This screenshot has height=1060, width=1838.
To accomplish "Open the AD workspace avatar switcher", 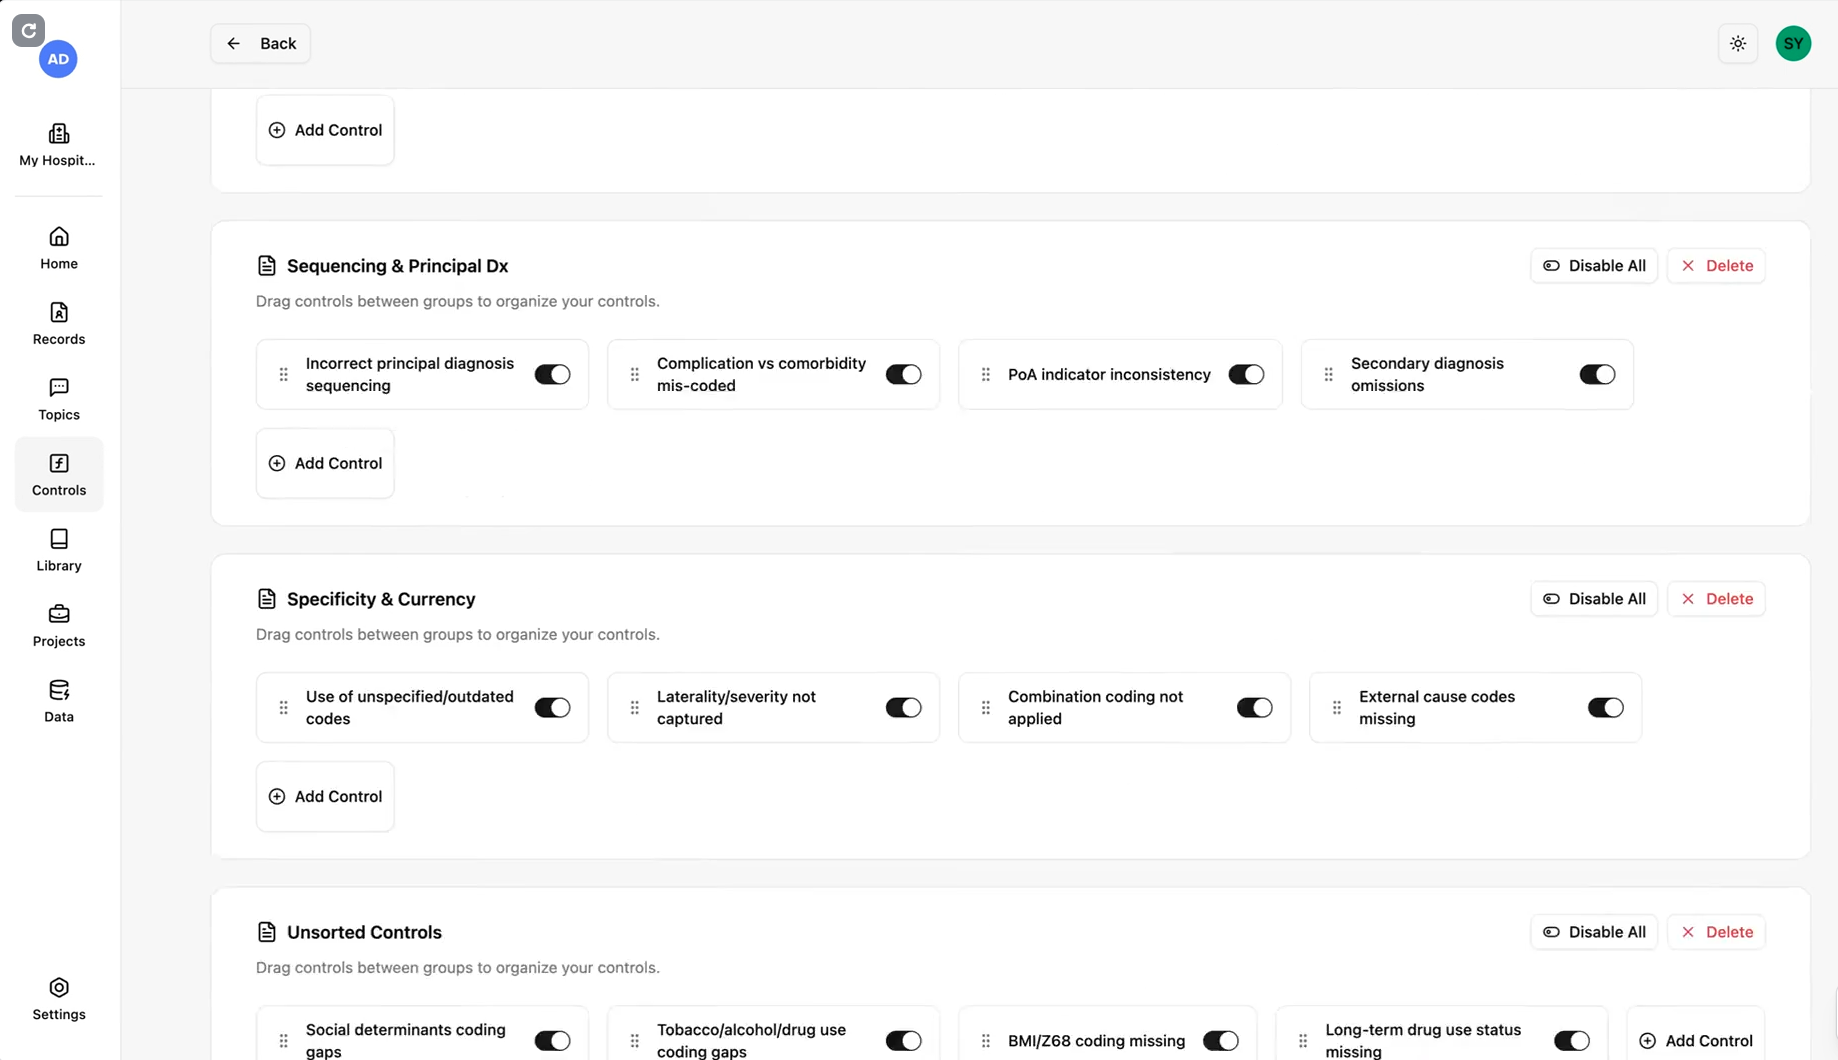I will pos(58,59).
